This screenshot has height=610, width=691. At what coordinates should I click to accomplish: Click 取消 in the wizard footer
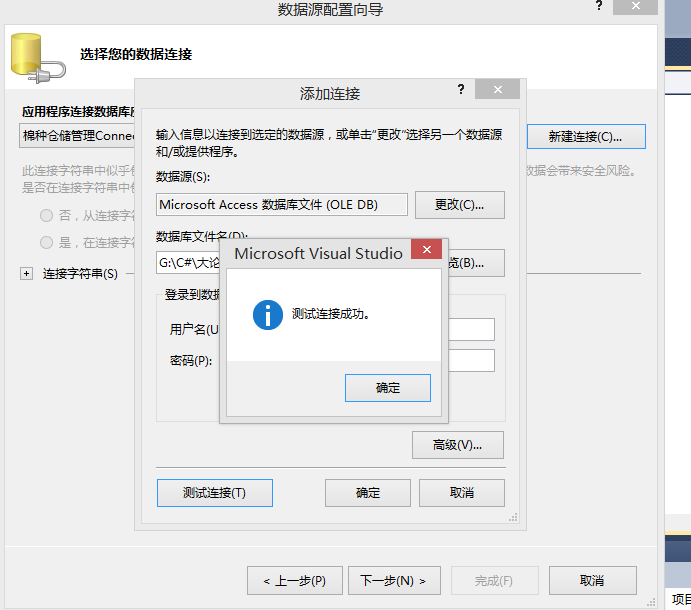592,581
